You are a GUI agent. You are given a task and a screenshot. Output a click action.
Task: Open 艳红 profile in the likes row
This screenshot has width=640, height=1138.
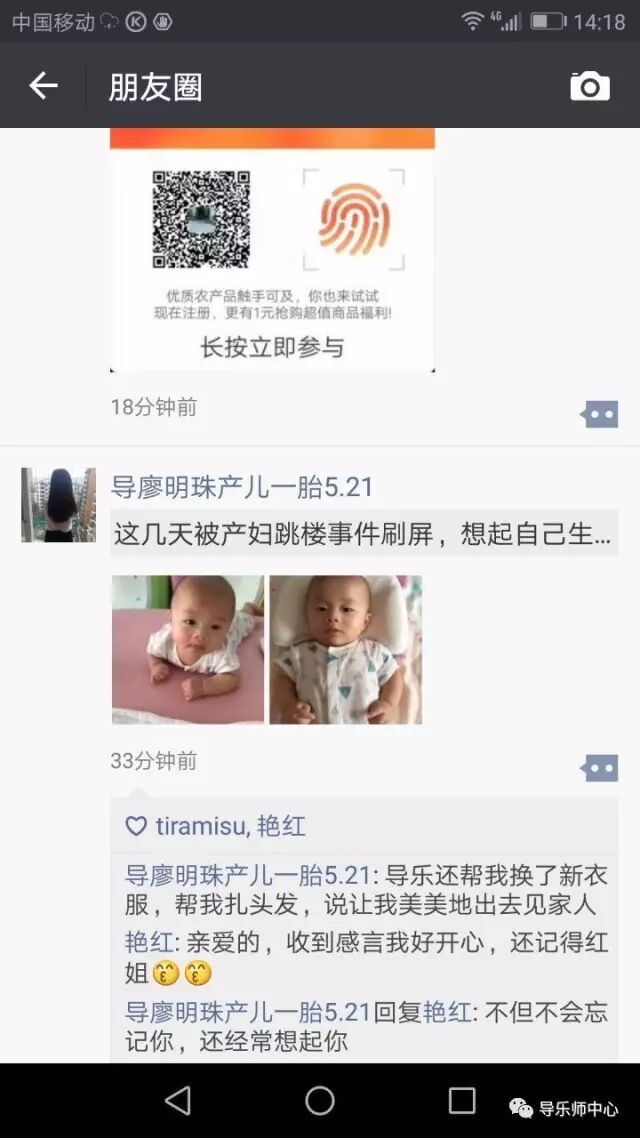(x=282, y=826)
